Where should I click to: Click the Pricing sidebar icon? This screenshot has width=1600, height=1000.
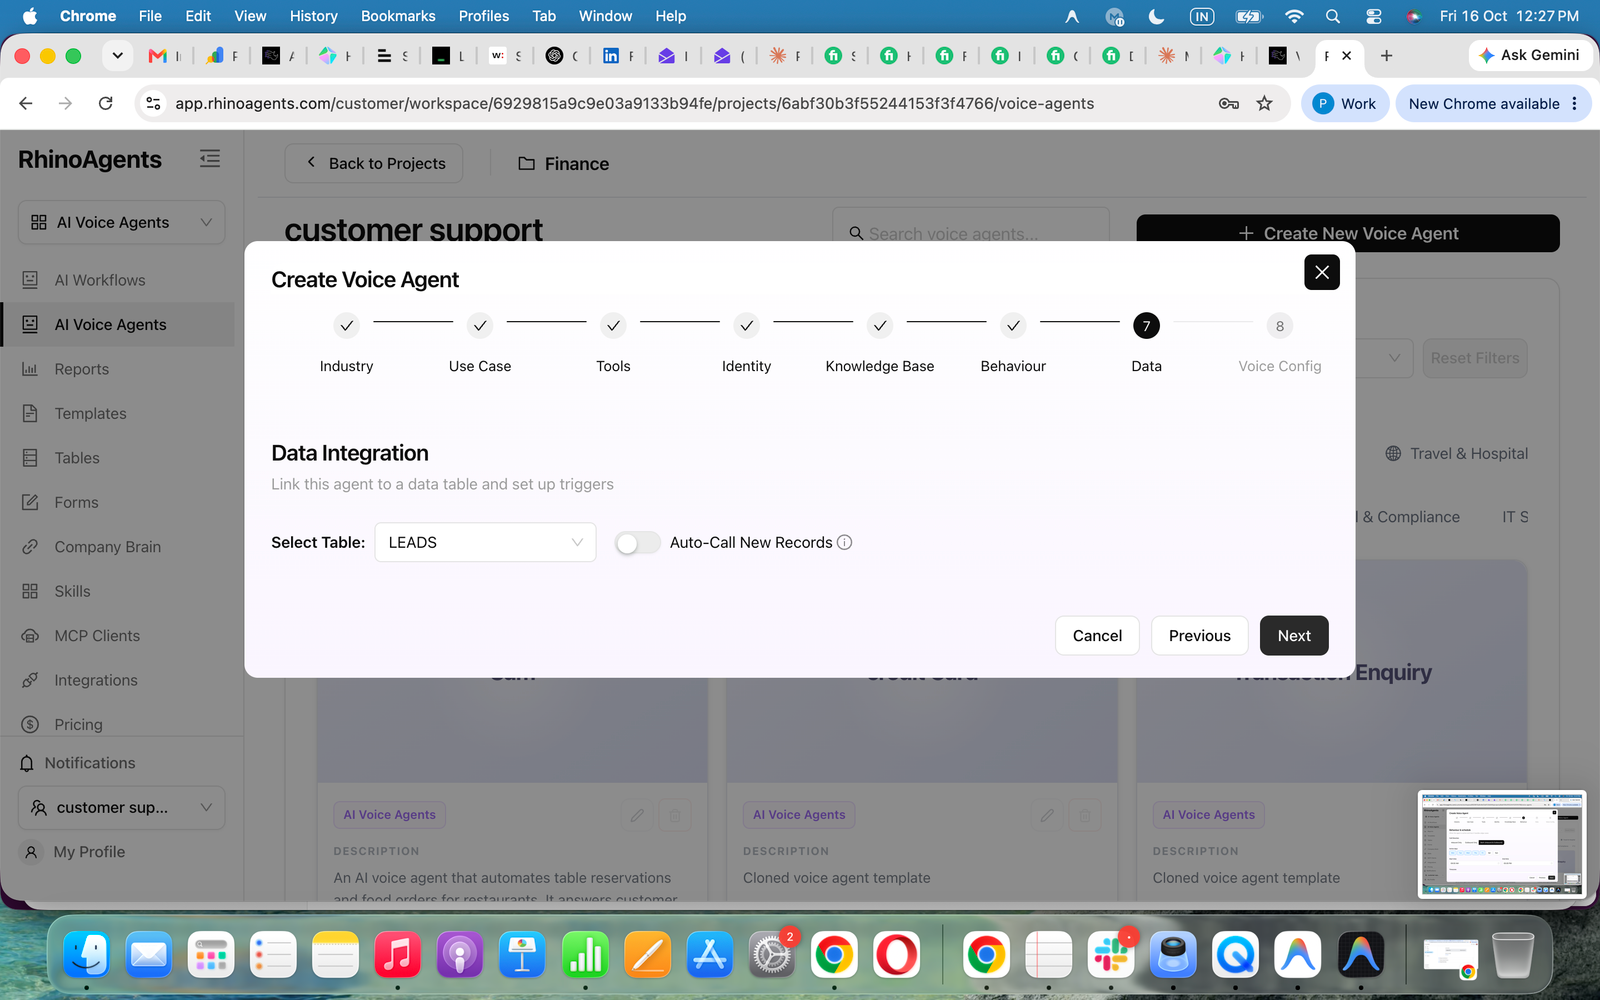[30, 724]
